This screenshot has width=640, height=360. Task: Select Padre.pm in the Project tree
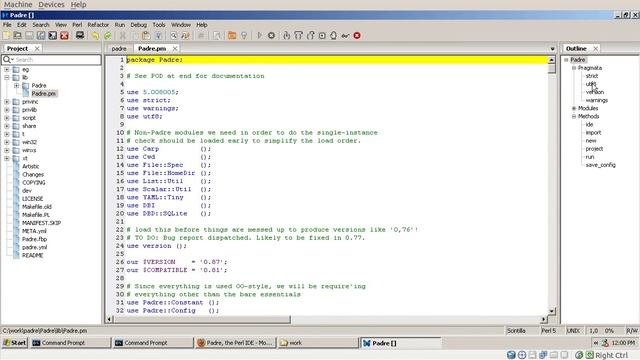pyautogui.click(x=44, y=93)
